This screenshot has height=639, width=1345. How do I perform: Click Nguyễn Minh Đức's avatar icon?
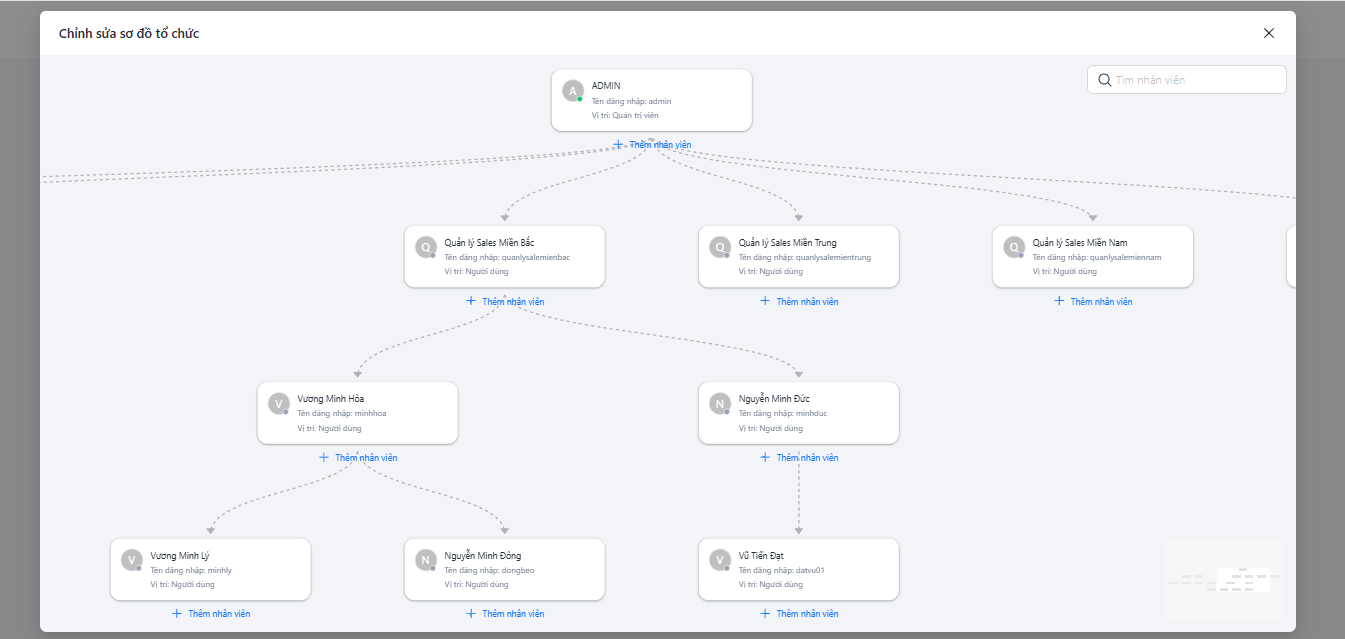pyautogui.click(x=720, y=404)
